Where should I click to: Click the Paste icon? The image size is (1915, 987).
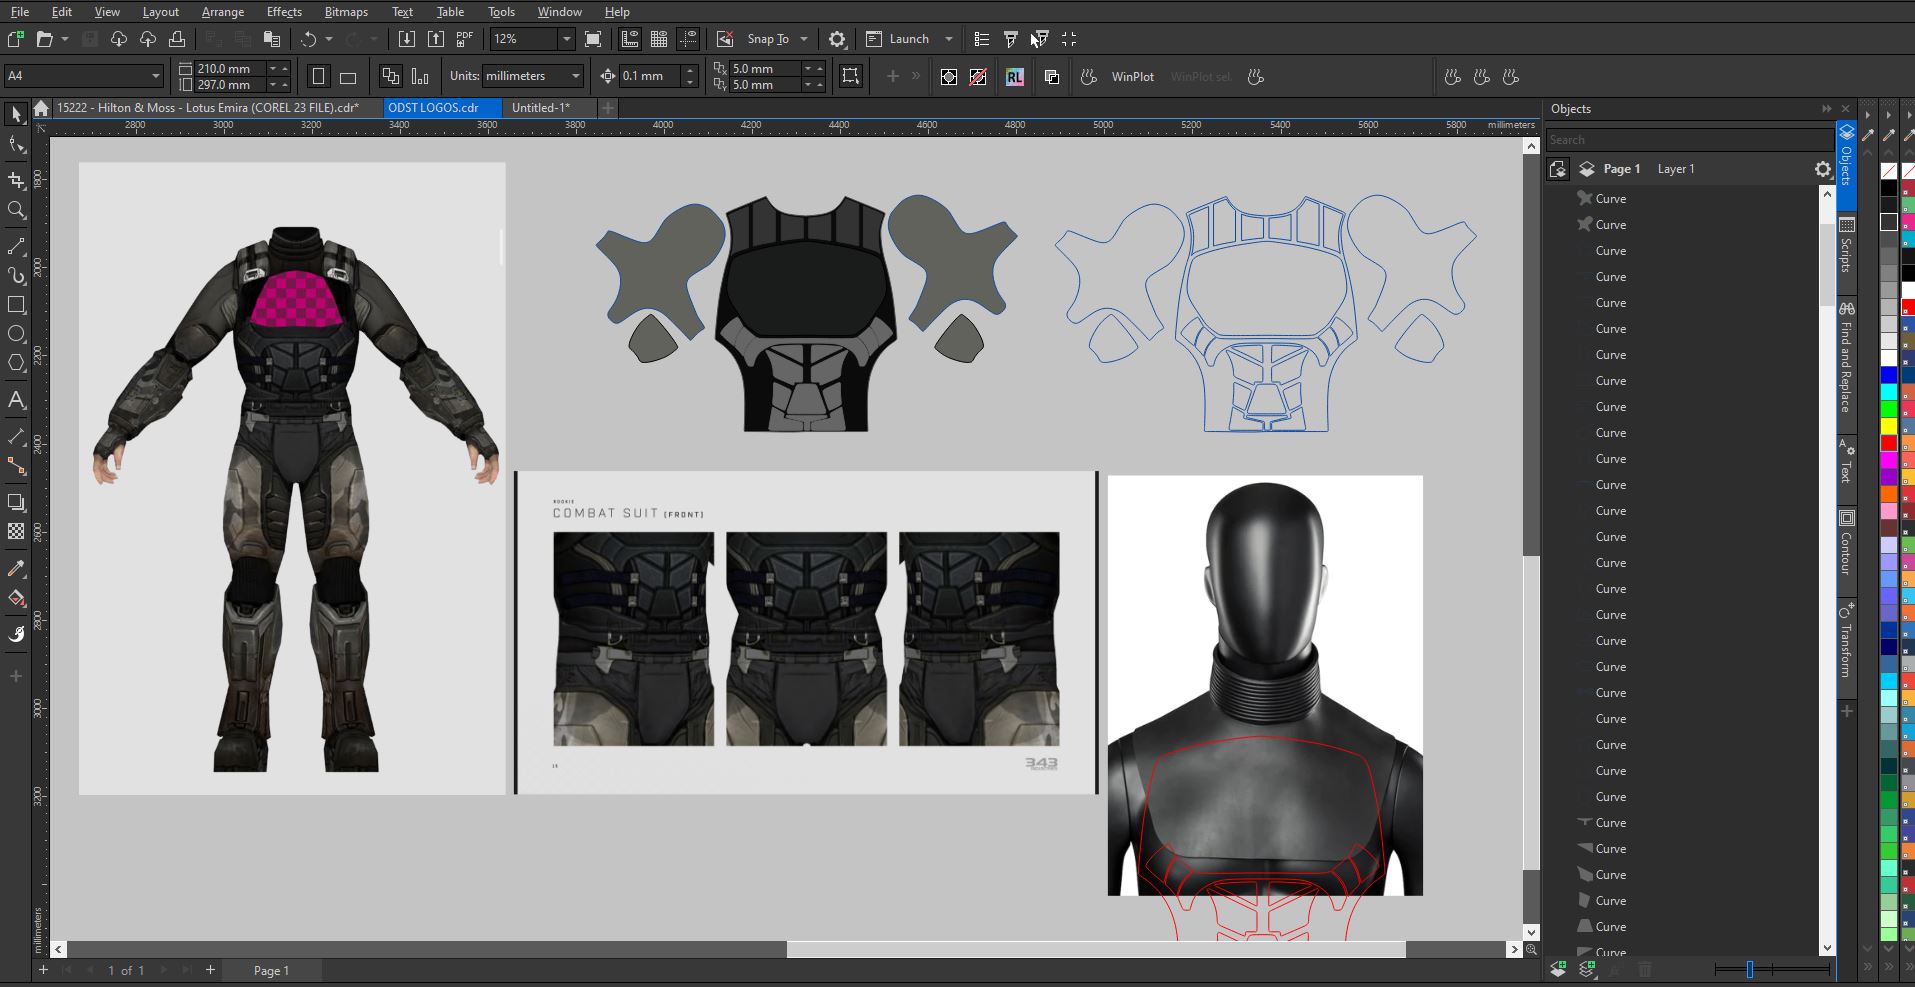271,39
